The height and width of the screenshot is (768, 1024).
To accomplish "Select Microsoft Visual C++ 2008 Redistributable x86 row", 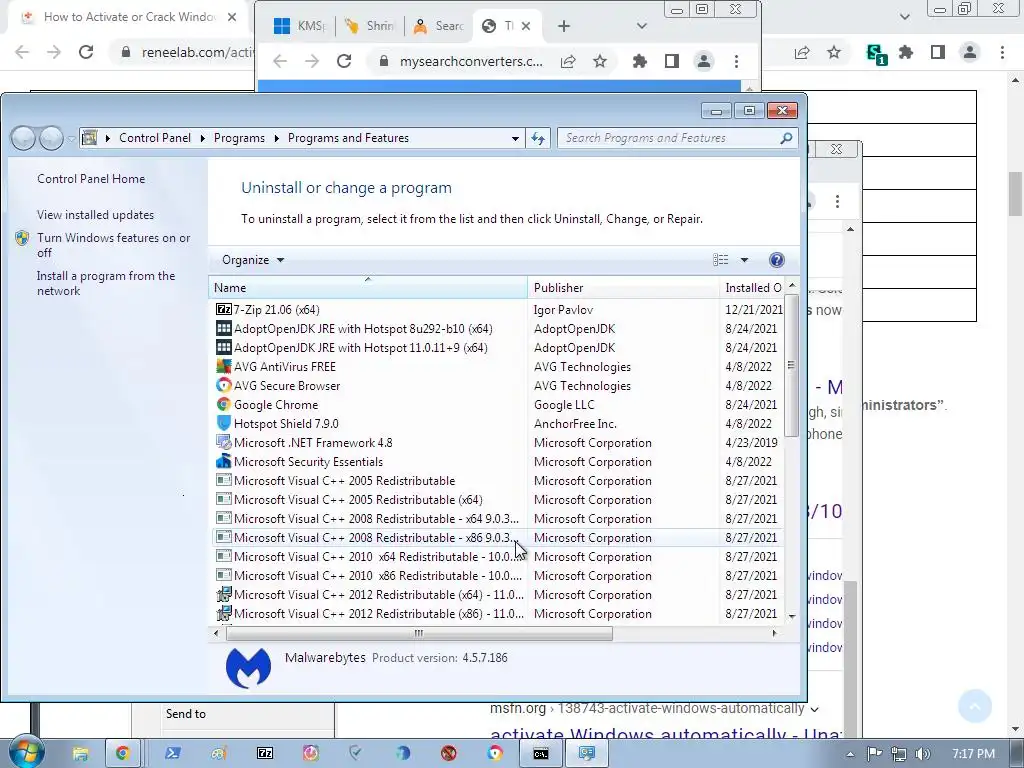I will (498, 537).
